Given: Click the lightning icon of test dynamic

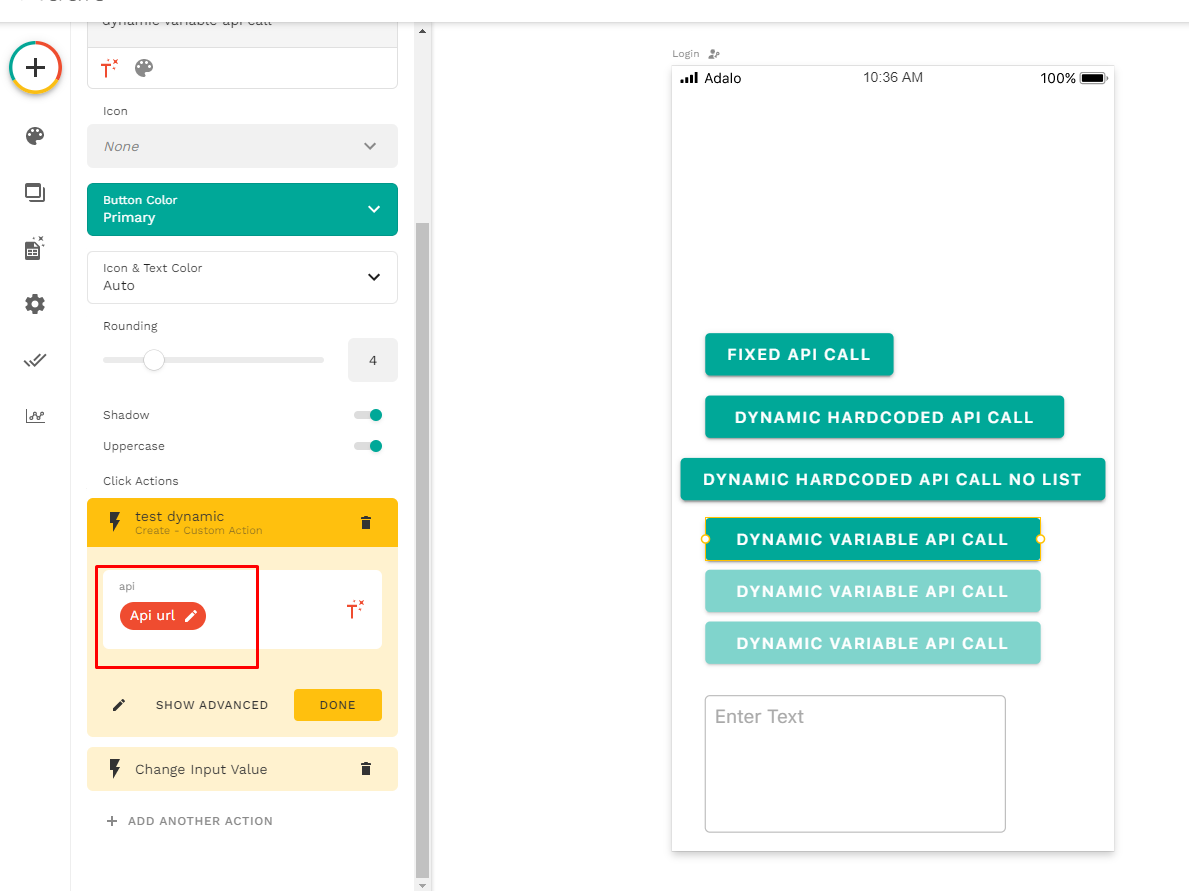Looking at the screenshot, I should [x=115, y=522].
